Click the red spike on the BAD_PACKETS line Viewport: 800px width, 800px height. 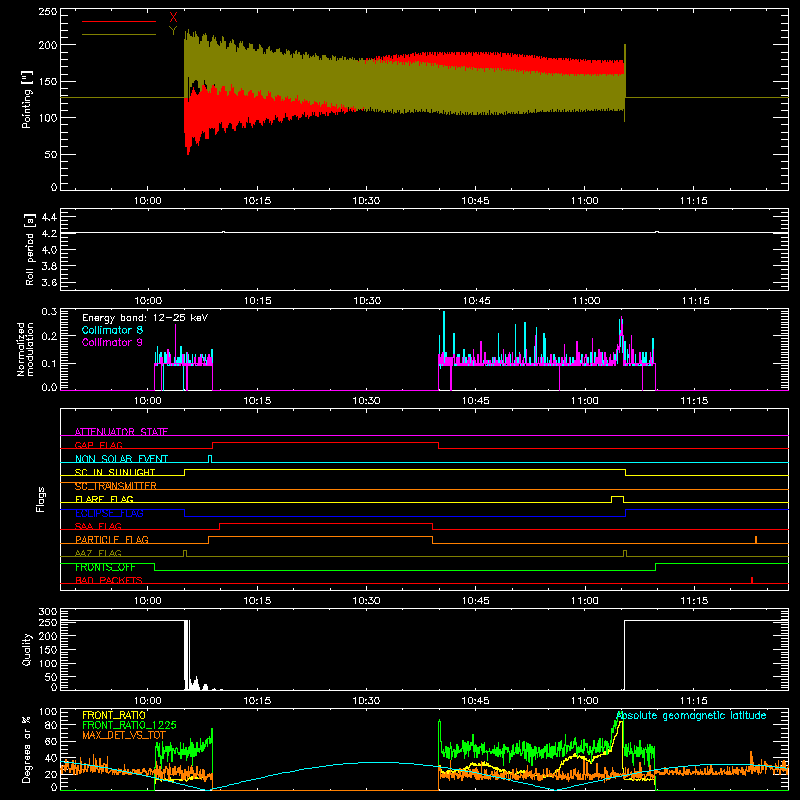(x=752, y=580)
